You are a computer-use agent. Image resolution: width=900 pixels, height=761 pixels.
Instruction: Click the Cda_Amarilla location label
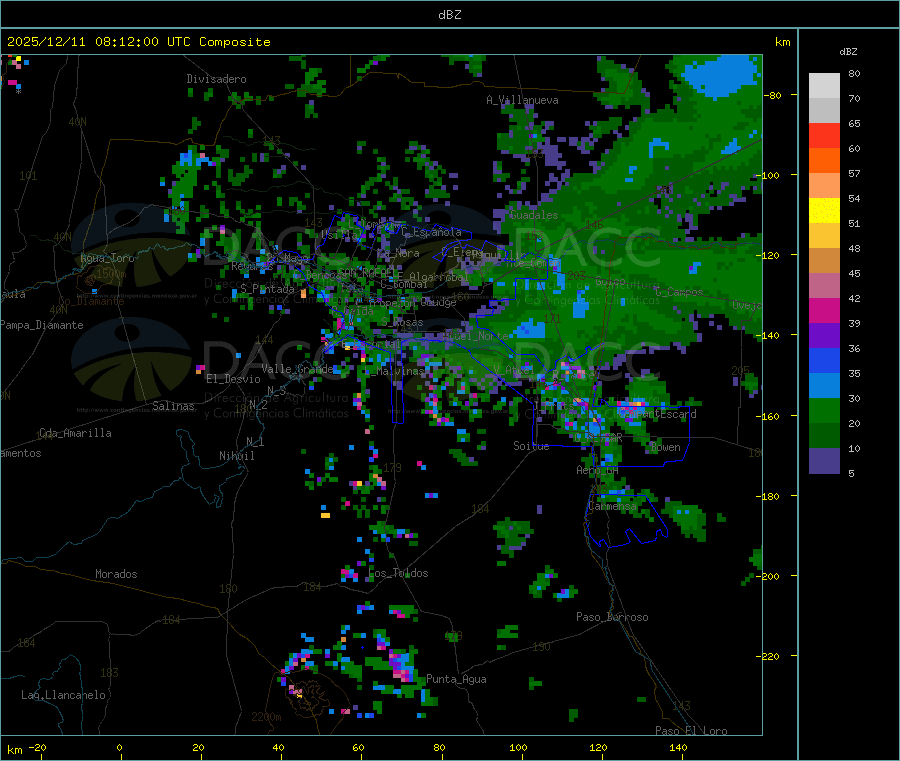75,433
